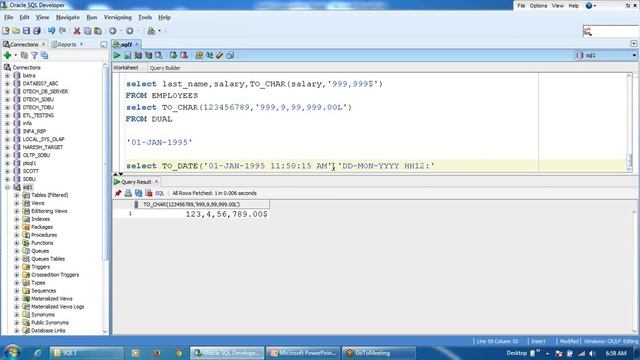Screen dimensions: 640x360
Task: Open the Versioning menu
Action: pos(118,18)
